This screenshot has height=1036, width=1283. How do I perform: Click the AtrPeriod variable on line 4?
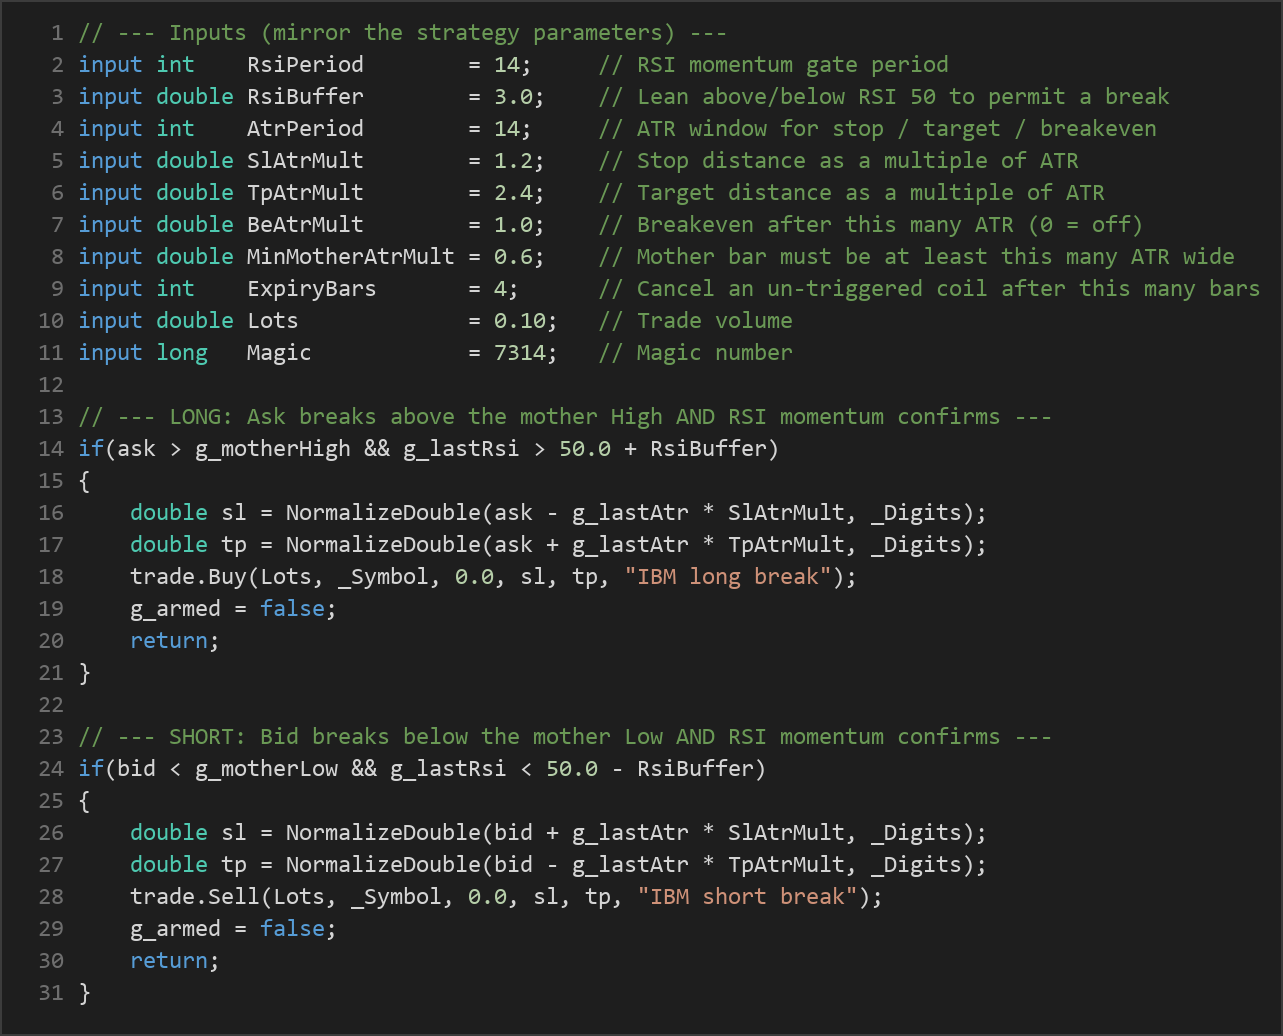pyautogui.click(x=305, y=129)
